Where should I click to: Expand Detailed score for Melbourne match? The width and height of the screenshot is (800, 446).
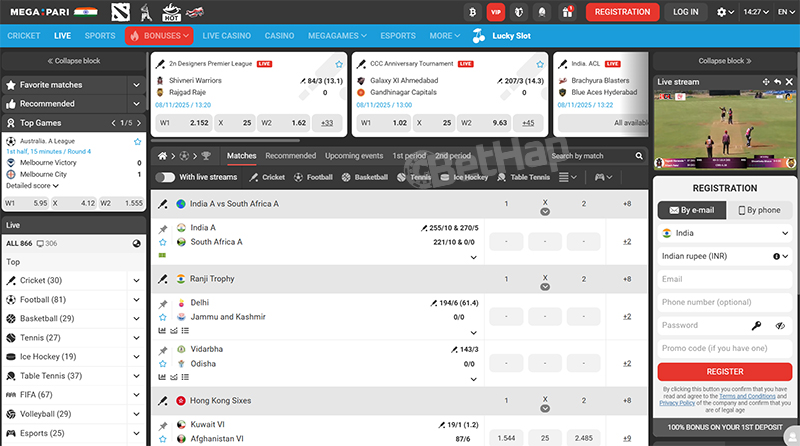tap(32, 186)
